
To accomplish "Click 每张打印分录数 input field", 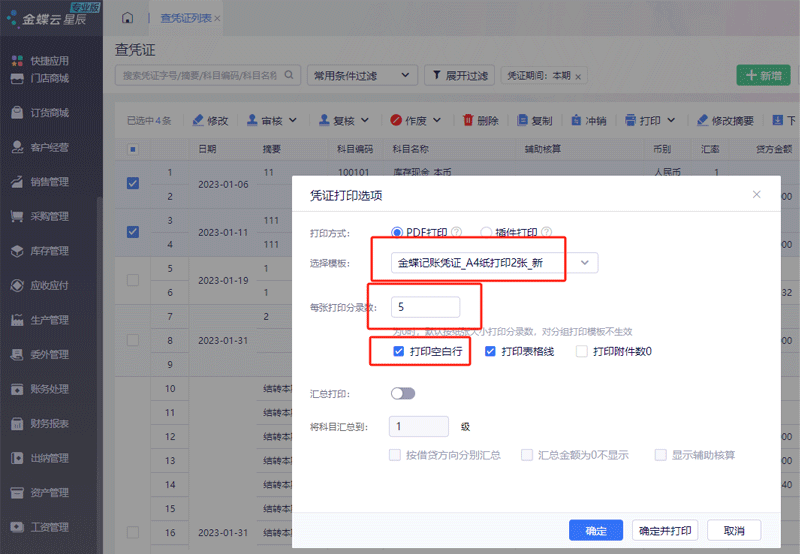I will 426,307.
